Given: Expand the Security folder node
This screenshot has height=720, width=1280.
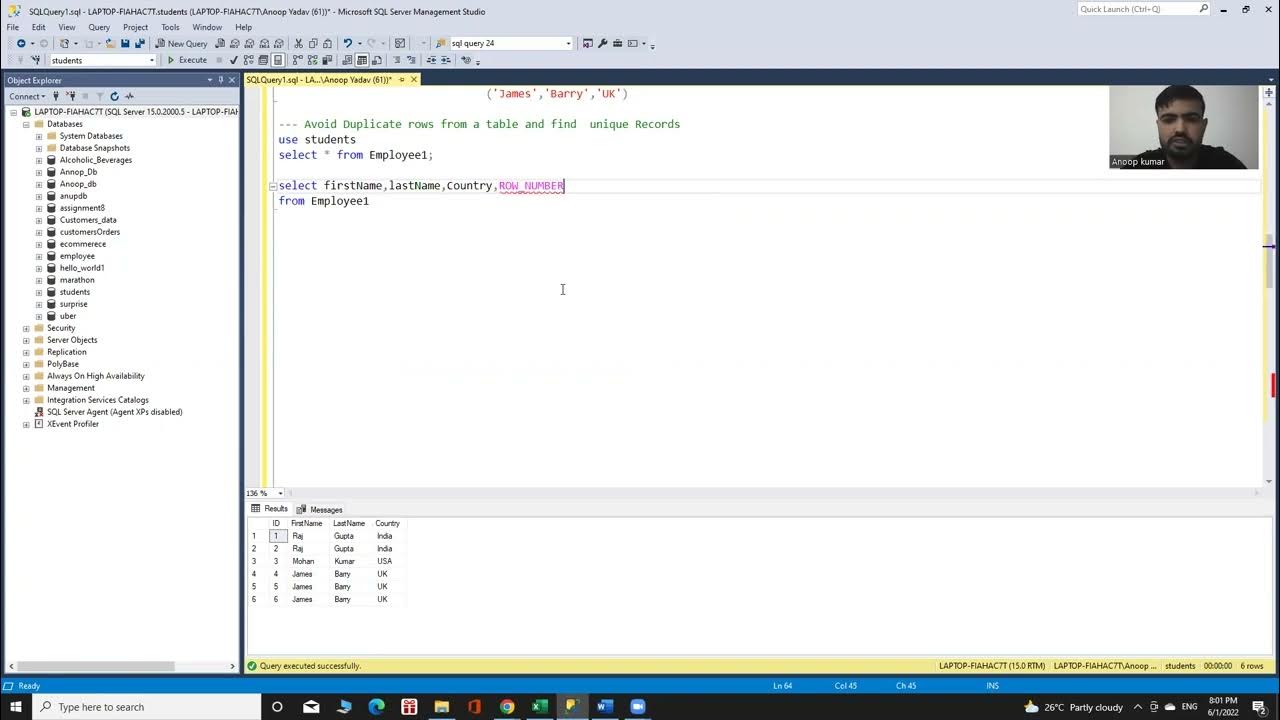Looking at the screenshot, I should tap(26, 328).
